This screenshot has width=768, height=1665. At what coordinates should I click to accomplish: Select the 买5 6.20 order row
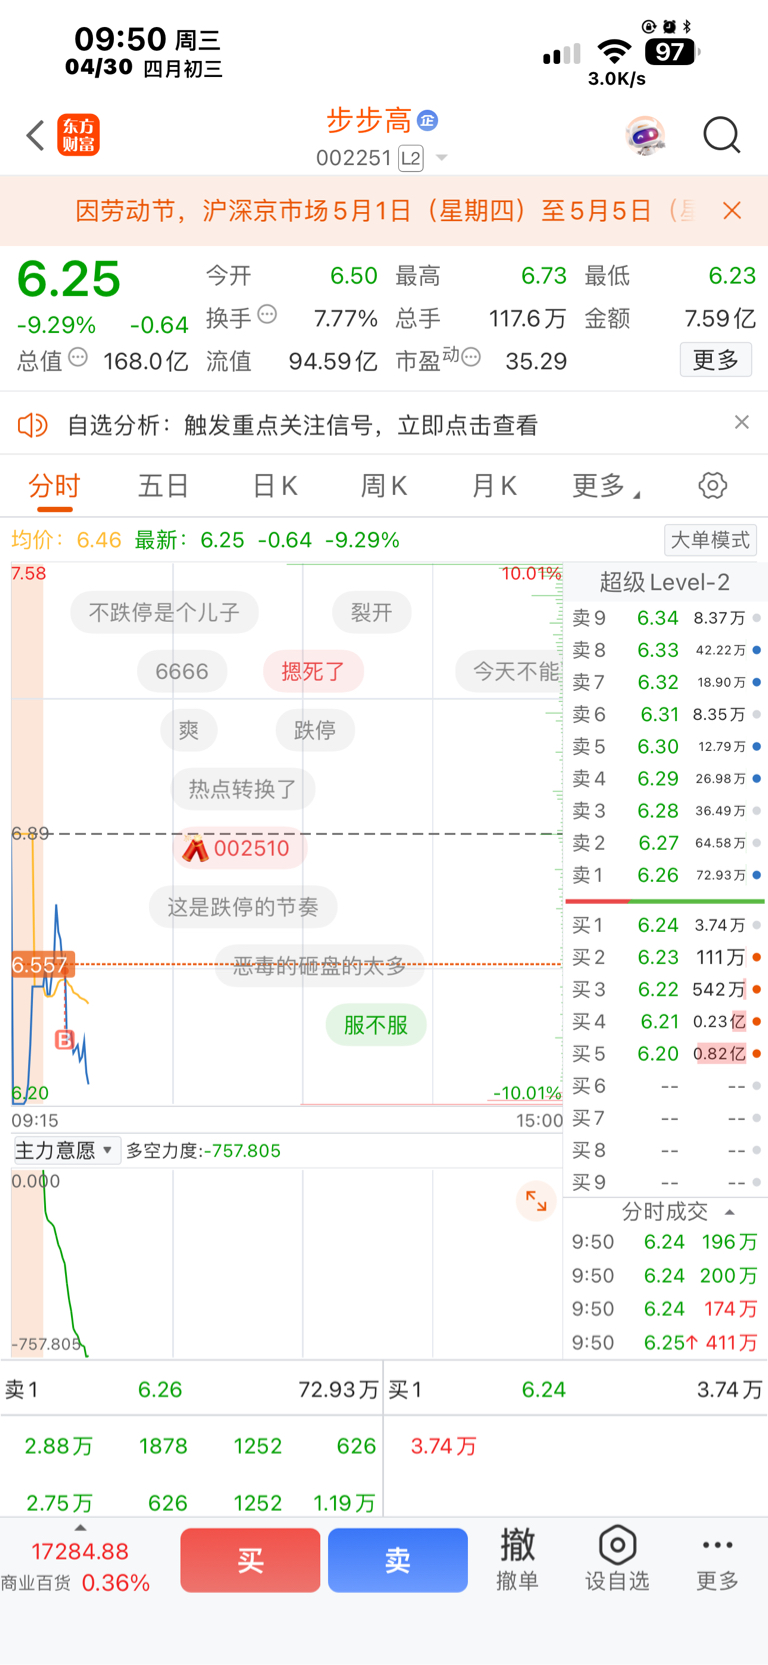[666, 1053]
